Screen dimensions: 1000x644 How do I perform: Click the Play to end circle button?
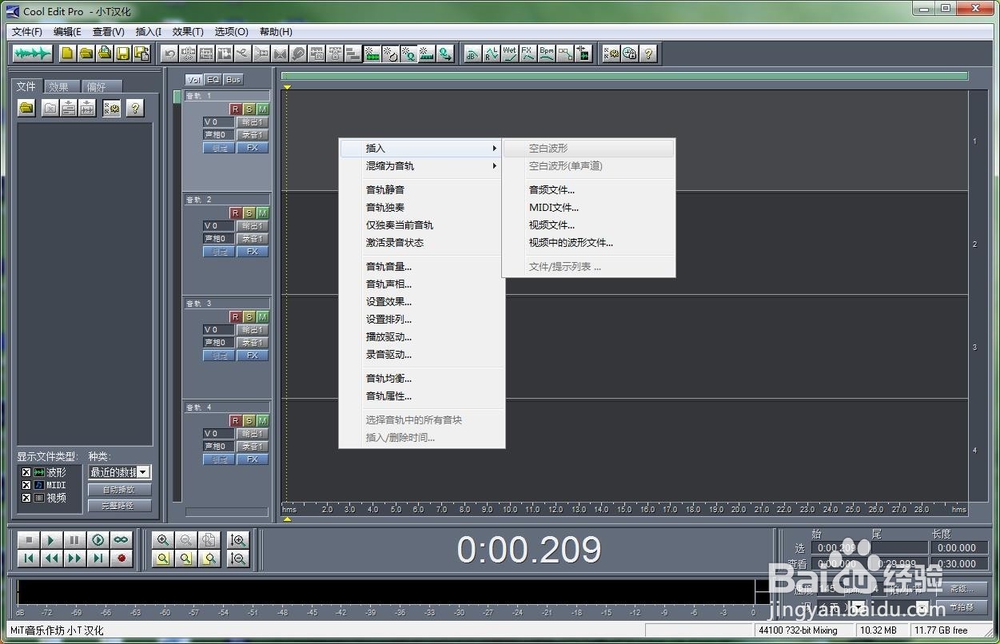point(98,540)
